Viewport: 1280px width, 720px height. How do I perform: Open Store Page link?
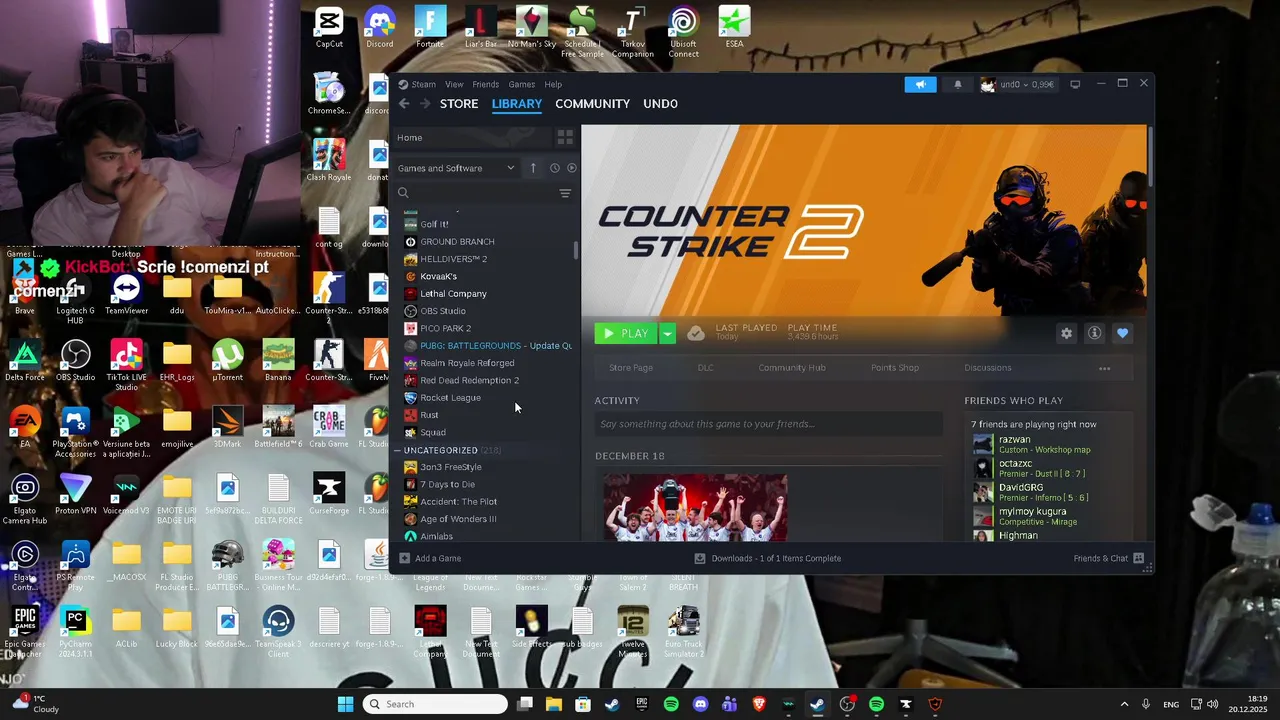tap(631, 368)
